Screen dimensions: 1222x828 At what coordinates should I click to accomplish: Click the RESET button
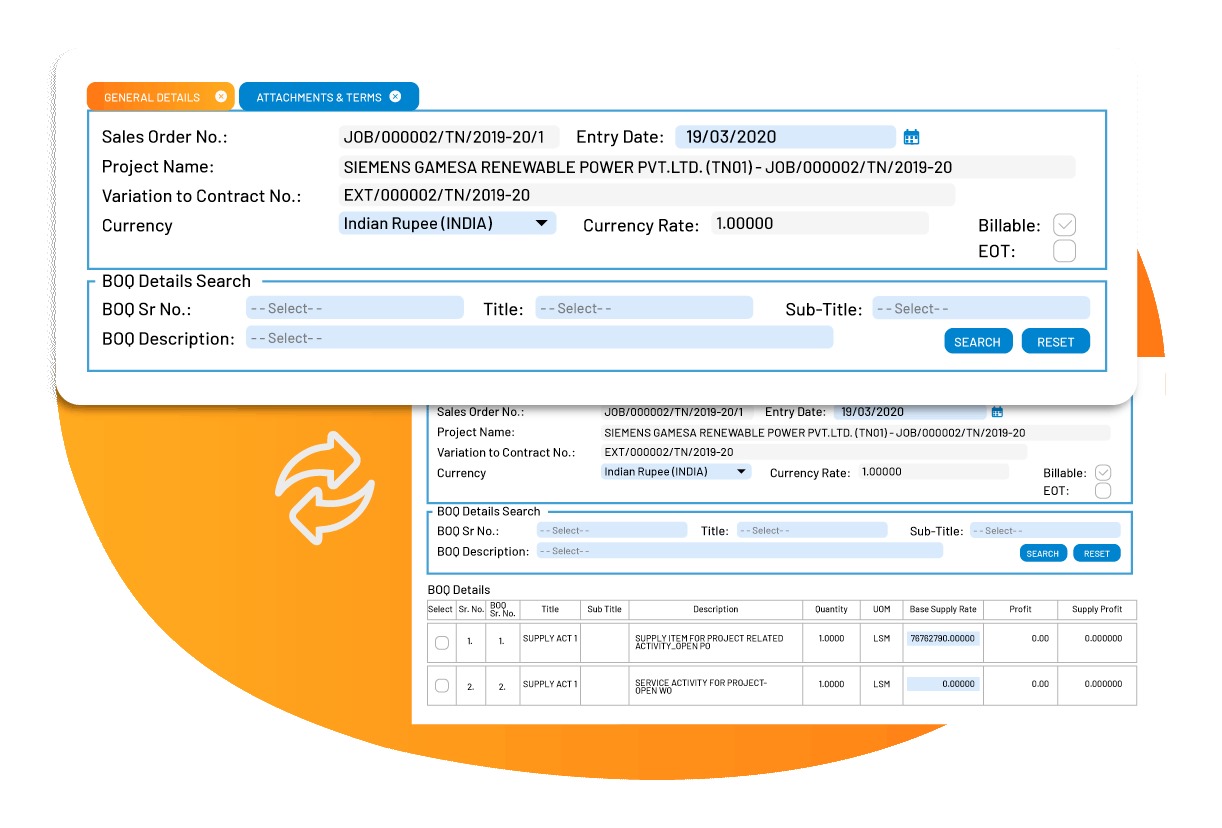pyautogui.click(x=1056, y=340)
